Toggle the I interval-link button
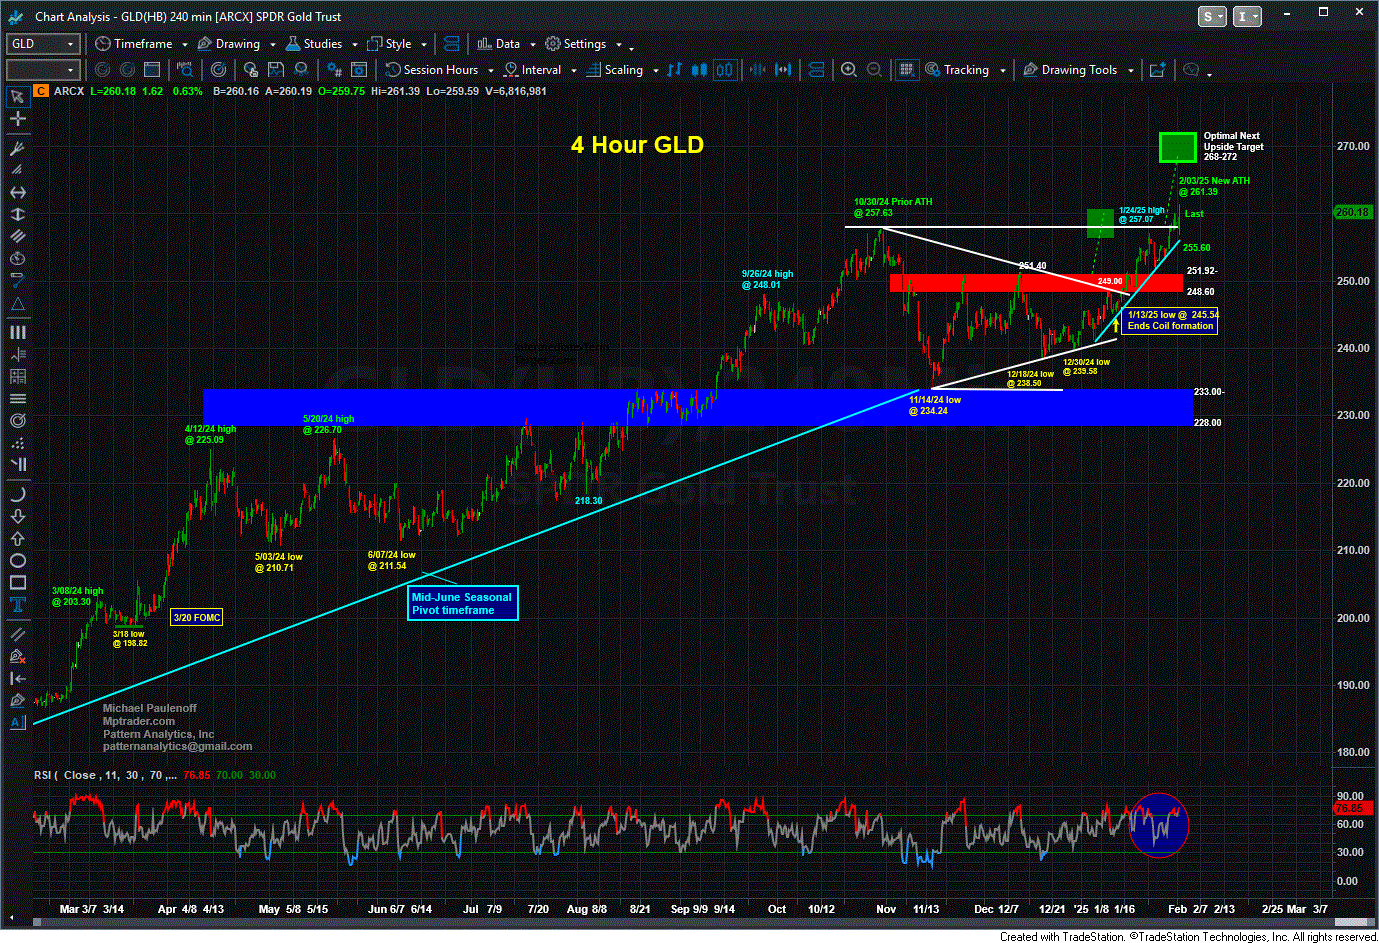Viewport: 1379px width, 943px height. coord(1246,16)
